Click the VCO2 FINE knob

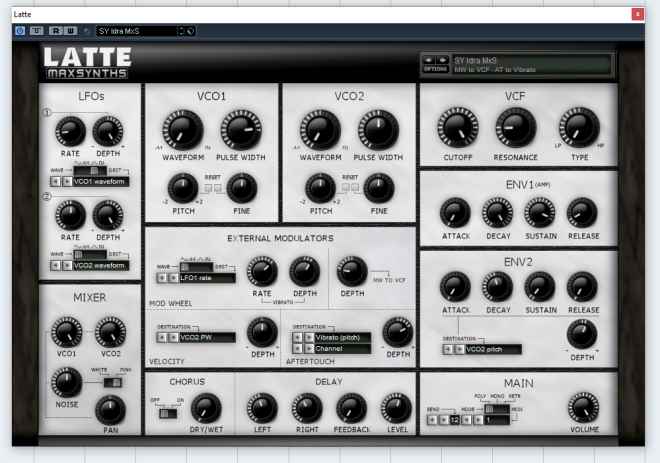click(x=379, y=188)
